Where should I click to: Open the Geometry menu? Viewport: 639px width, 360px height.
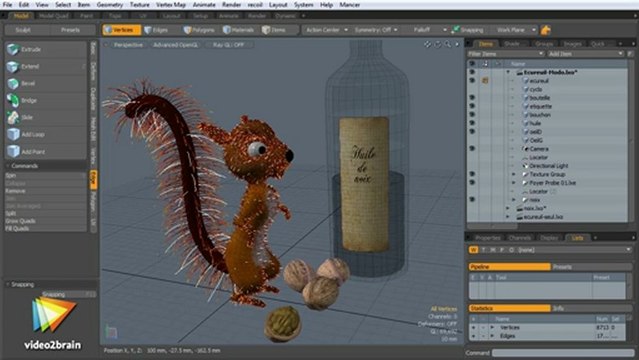(110, 5)
